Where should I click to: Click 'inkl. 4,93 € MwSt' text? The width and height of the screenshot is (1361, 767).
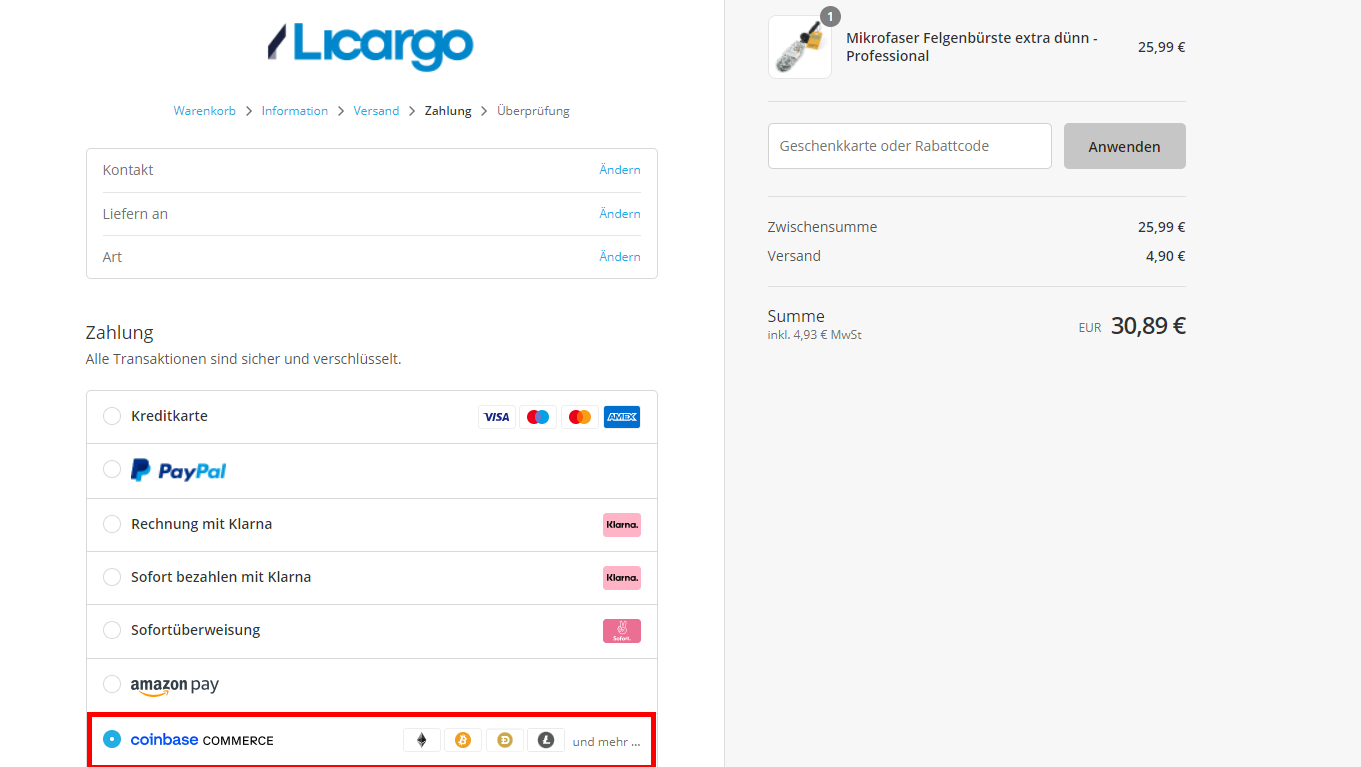814,335
